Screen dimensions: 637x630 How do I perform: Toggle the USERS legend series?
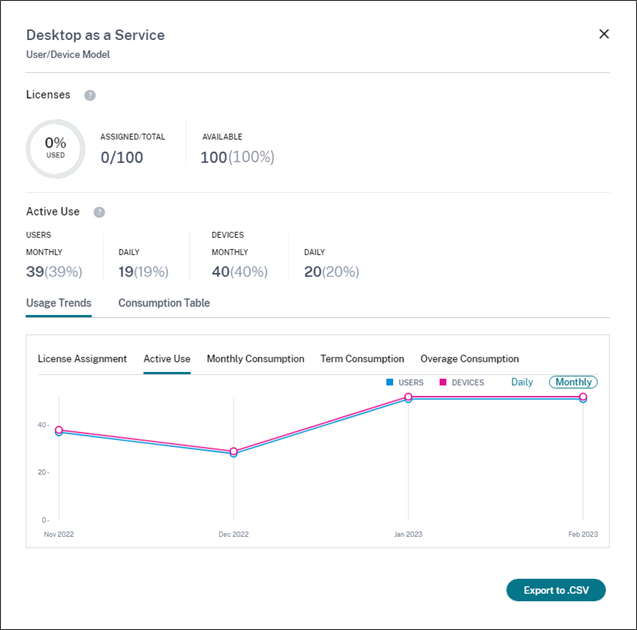(x=405, y=382)
